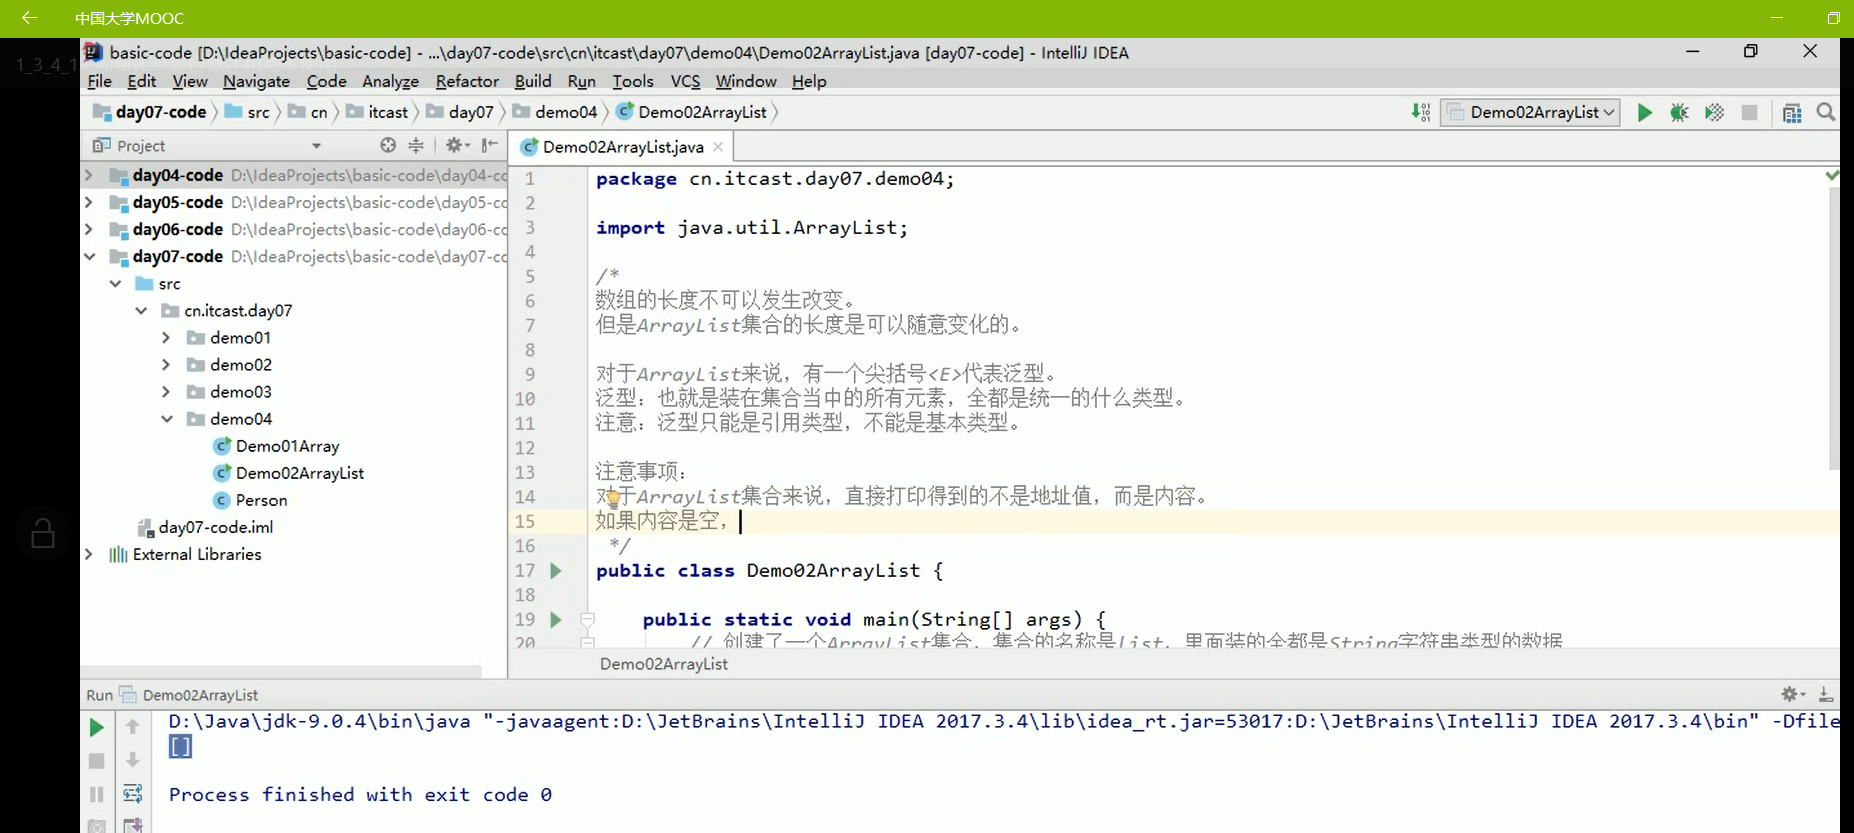Run with Coverage from the toolbar
The width and height of the screenshot is (1854, 833).
point(1714,113)
